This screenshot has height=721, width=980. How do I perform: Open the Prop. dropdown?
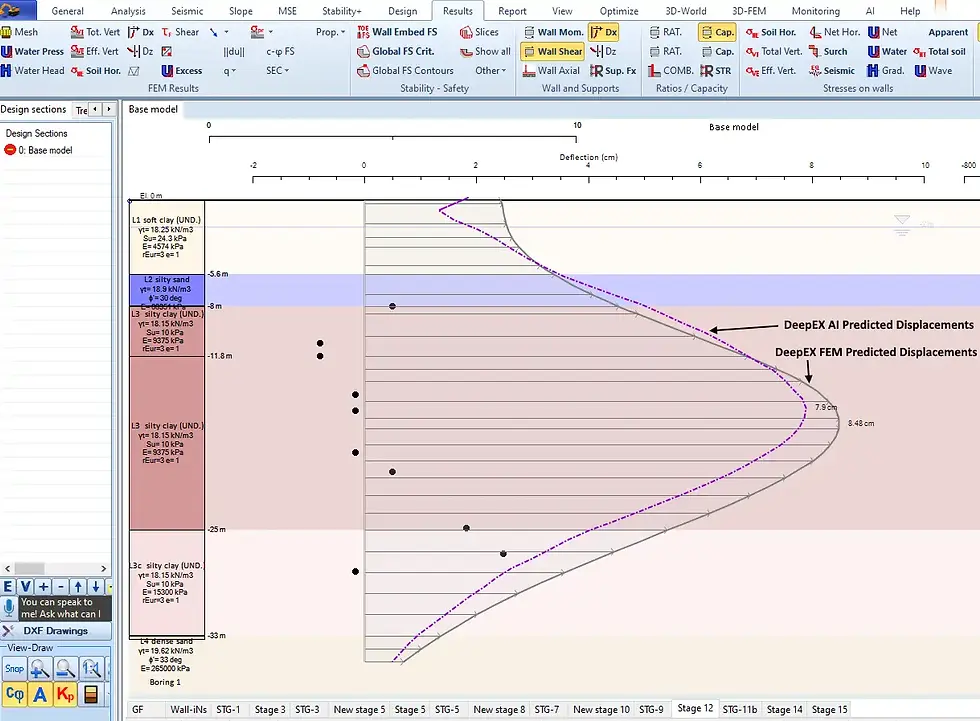pos(330,32)
